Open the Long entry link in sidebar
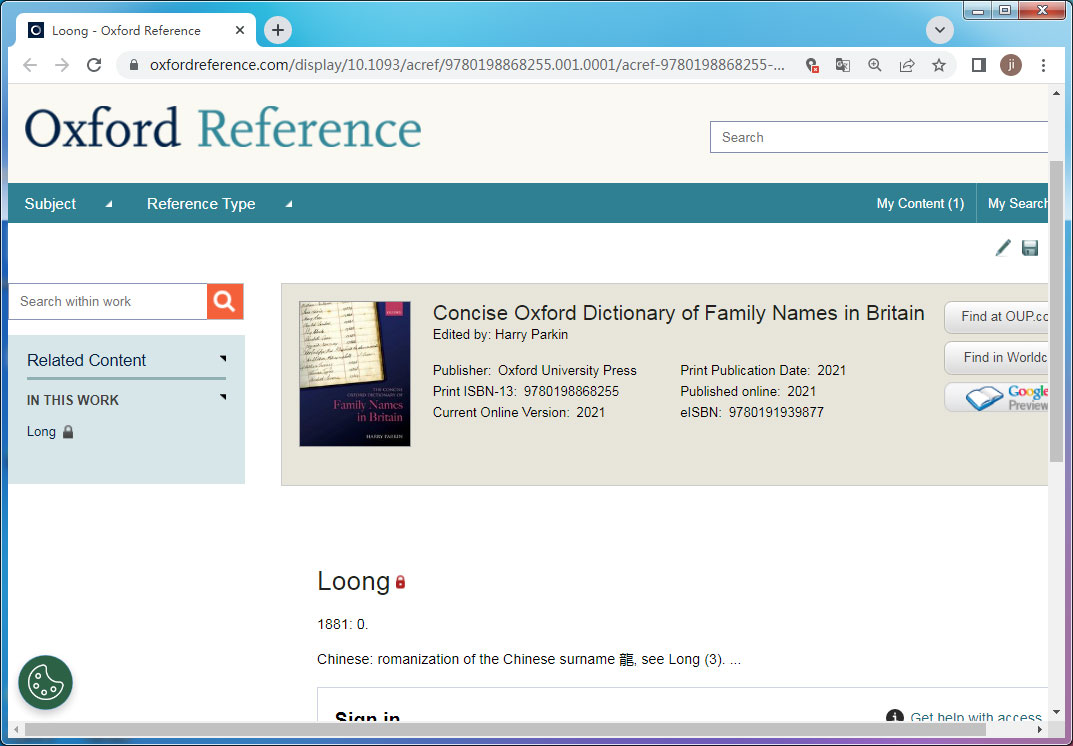Image resolution: width=1073 pixels, height=746 pixels. [x=41, y=432]
